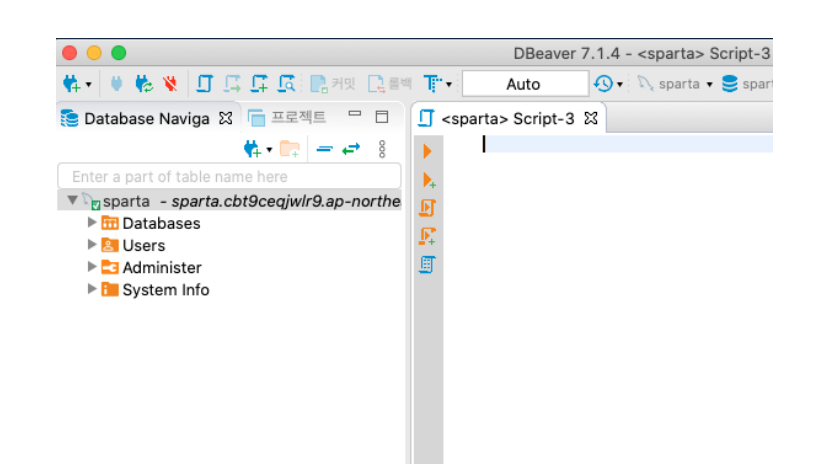822x472 pixels.
Task: Maximize the navigator panel
Action: coord(382,116)
